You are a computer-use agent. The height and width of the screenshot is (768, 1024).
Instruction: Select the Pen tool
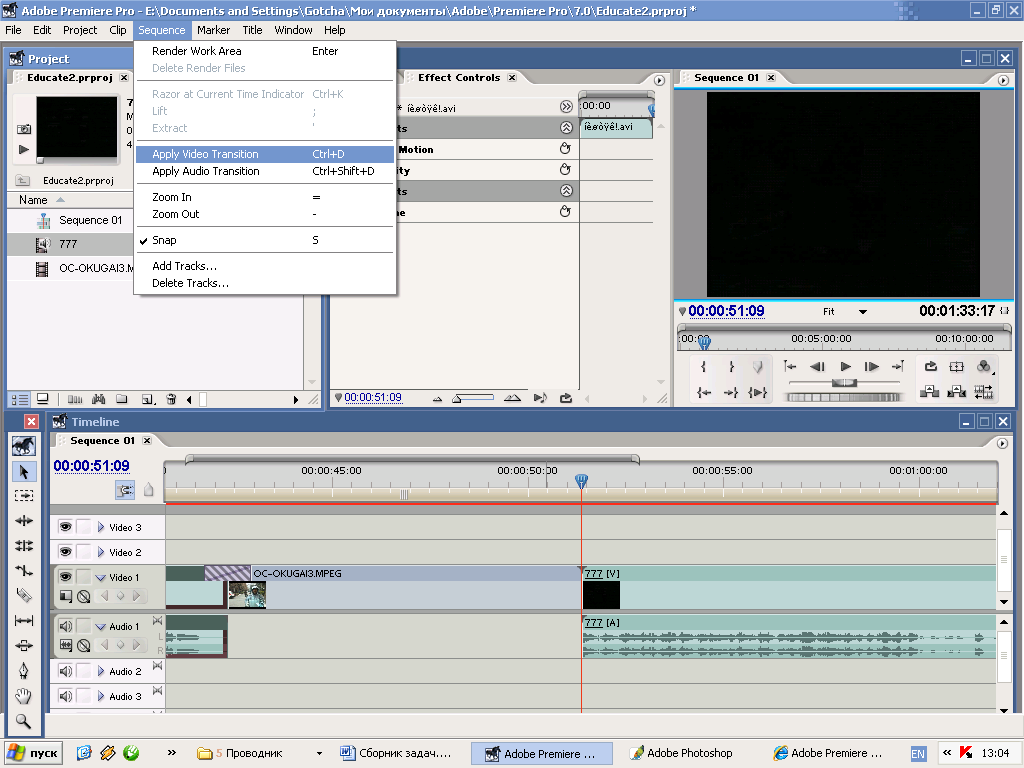pos(24,671)
